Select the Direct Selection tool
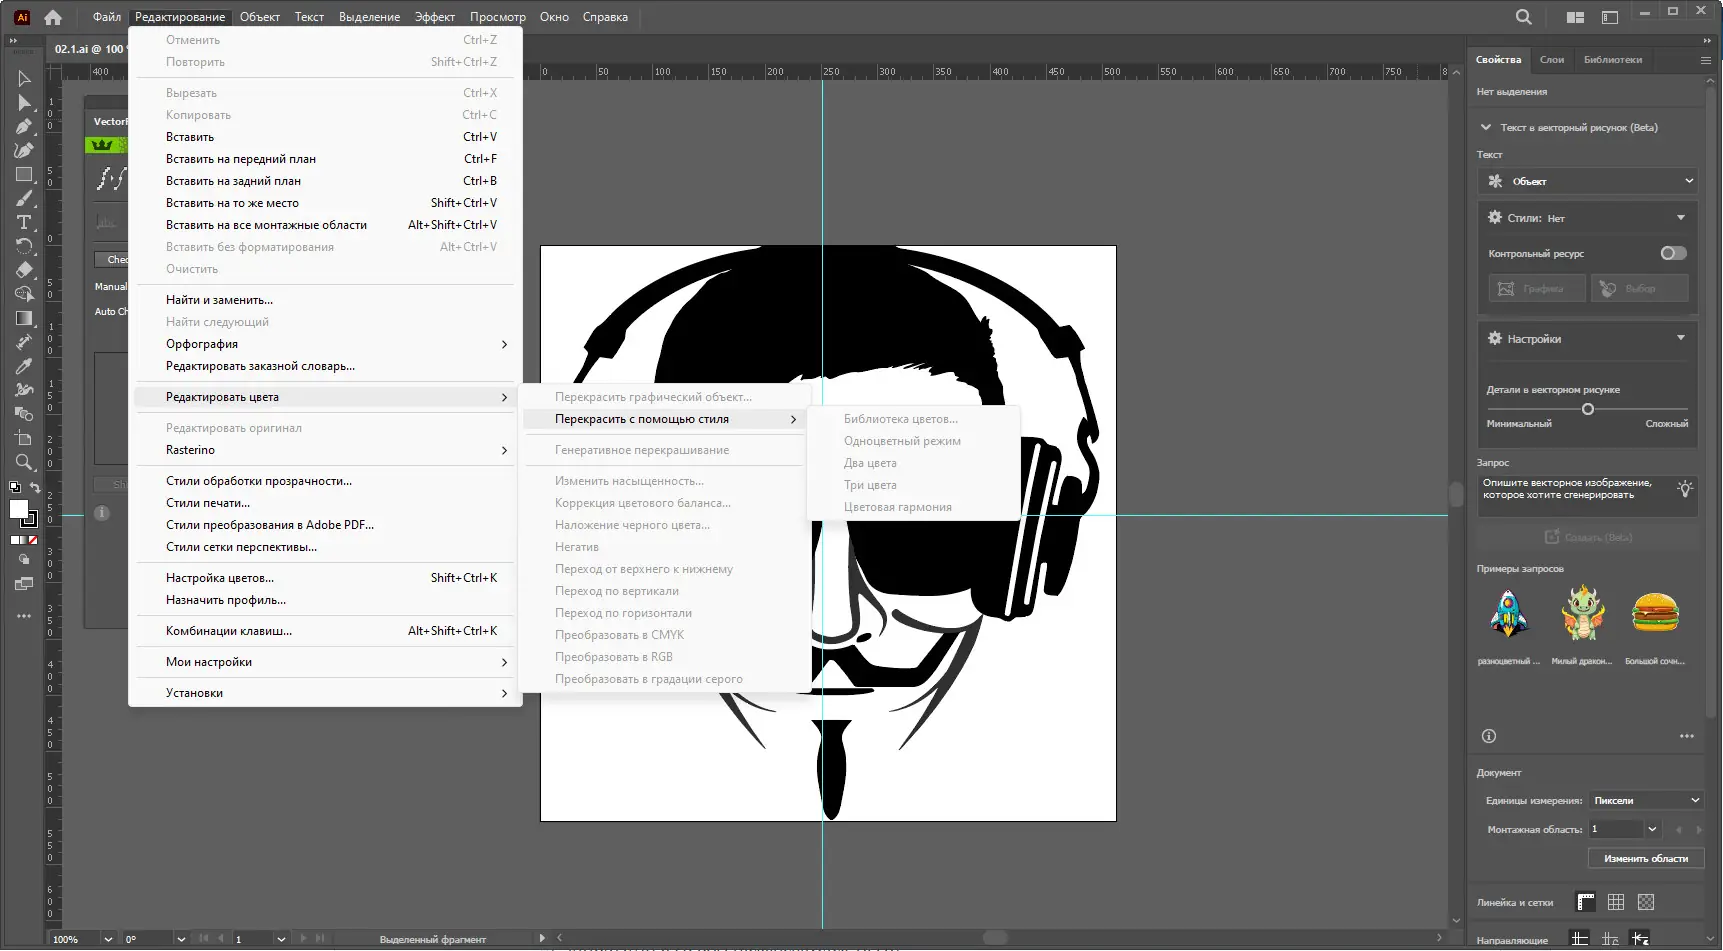The image size is (1723, 951). point(24,103)
